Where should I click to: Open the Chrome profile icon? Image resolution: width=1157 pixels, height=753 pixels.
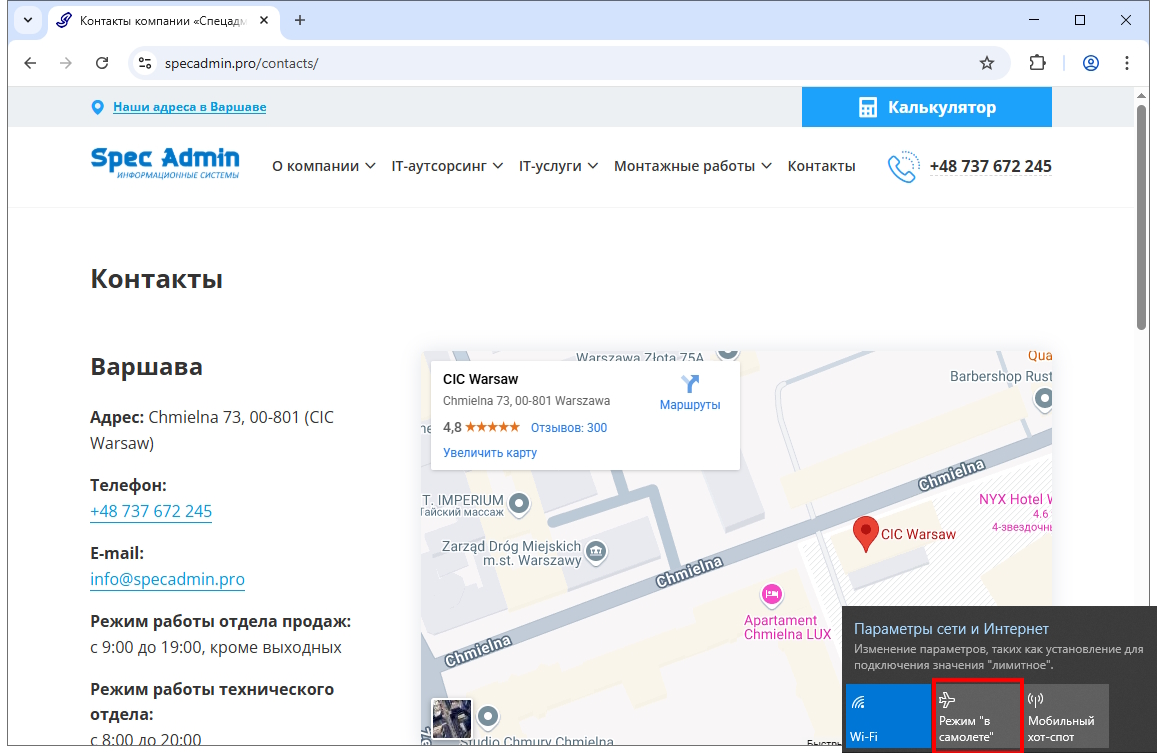point(1091,63)
